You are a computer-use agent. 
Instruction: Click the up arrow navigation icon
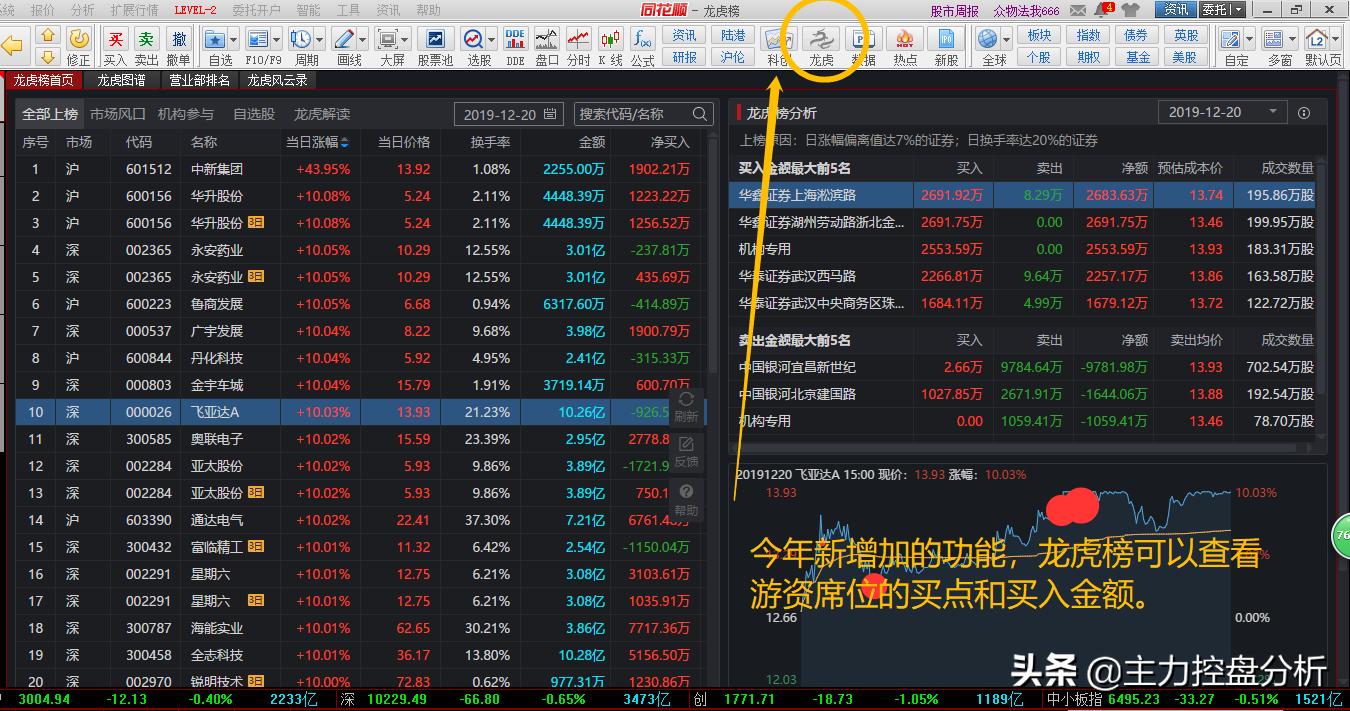click(x=48, y=36)
